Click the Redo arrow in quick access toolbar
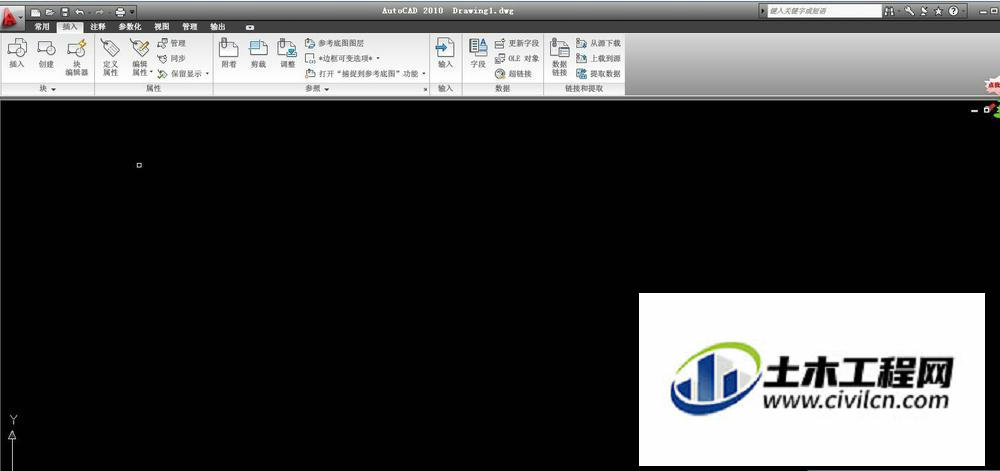 pyautogui.click(x=99, y=12)
